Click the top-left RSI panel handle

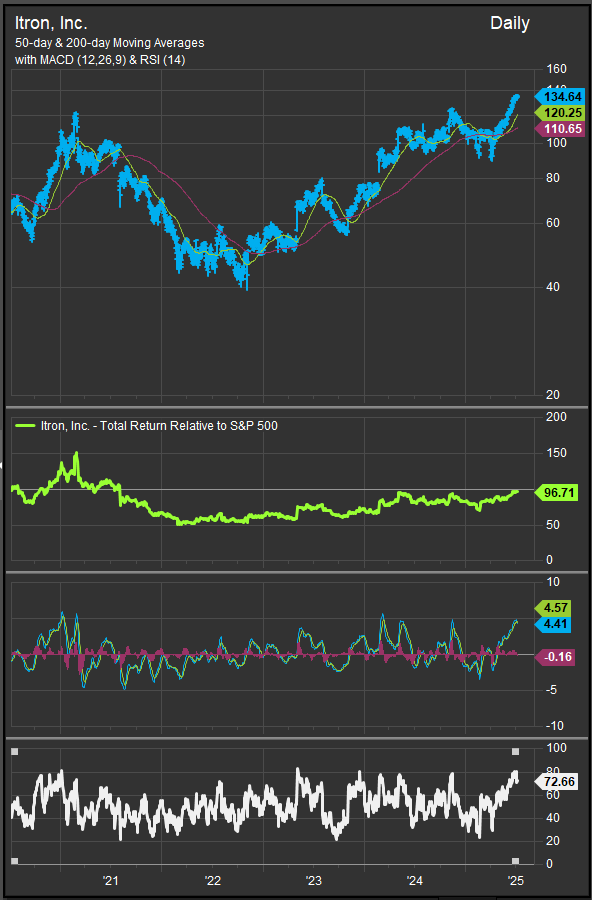click(14, 751)
